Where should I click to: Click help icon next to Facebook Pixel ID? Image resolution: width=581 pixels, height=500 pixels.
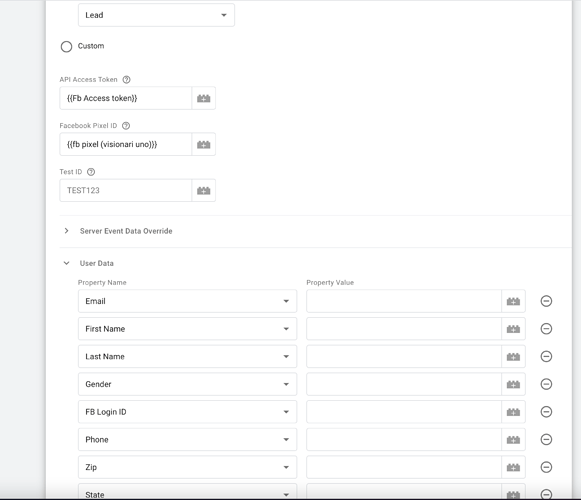pyautogui.click(x=126, y=126)
